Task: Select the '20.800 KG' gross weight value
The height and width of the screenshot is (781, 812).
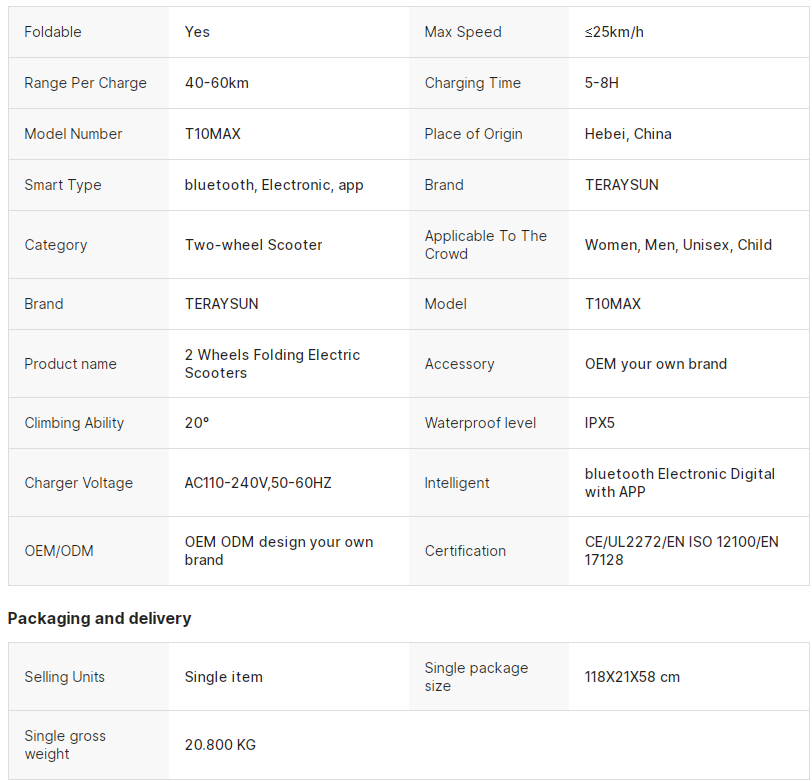Action: pos(220,745)
